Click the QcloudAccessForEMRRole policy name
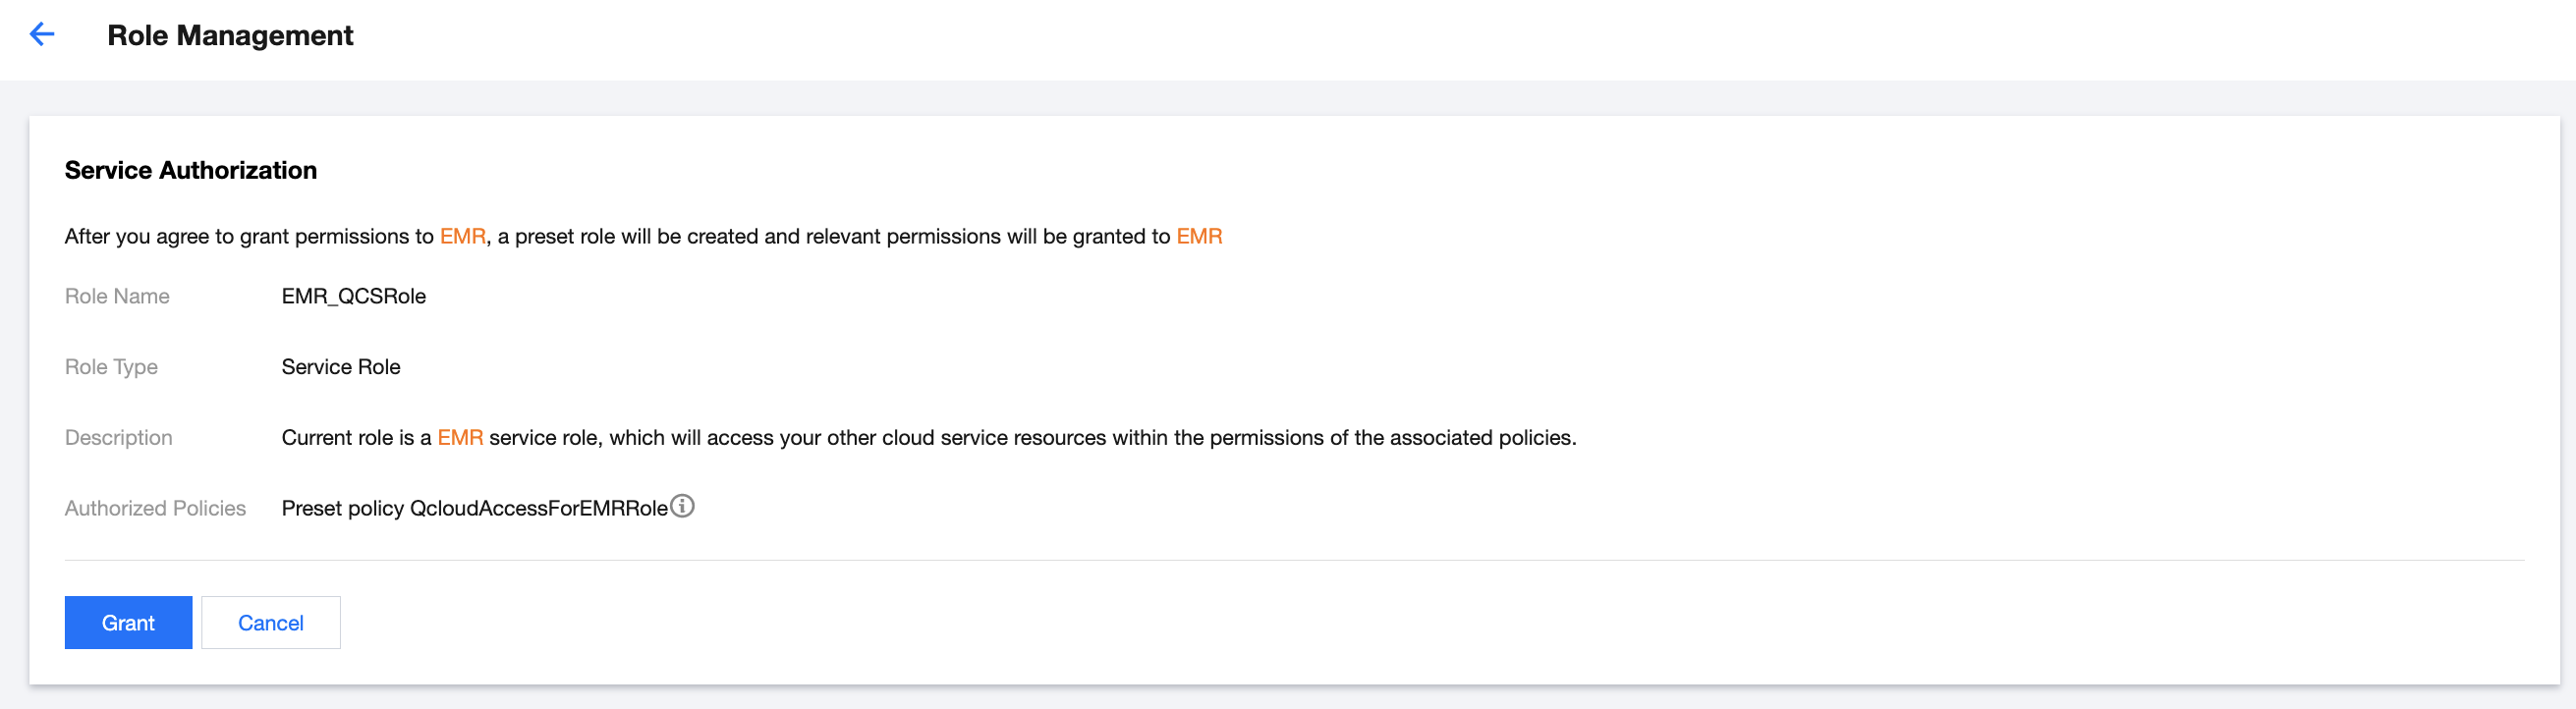The image size is (2576, 709). [x=539, y=509]
